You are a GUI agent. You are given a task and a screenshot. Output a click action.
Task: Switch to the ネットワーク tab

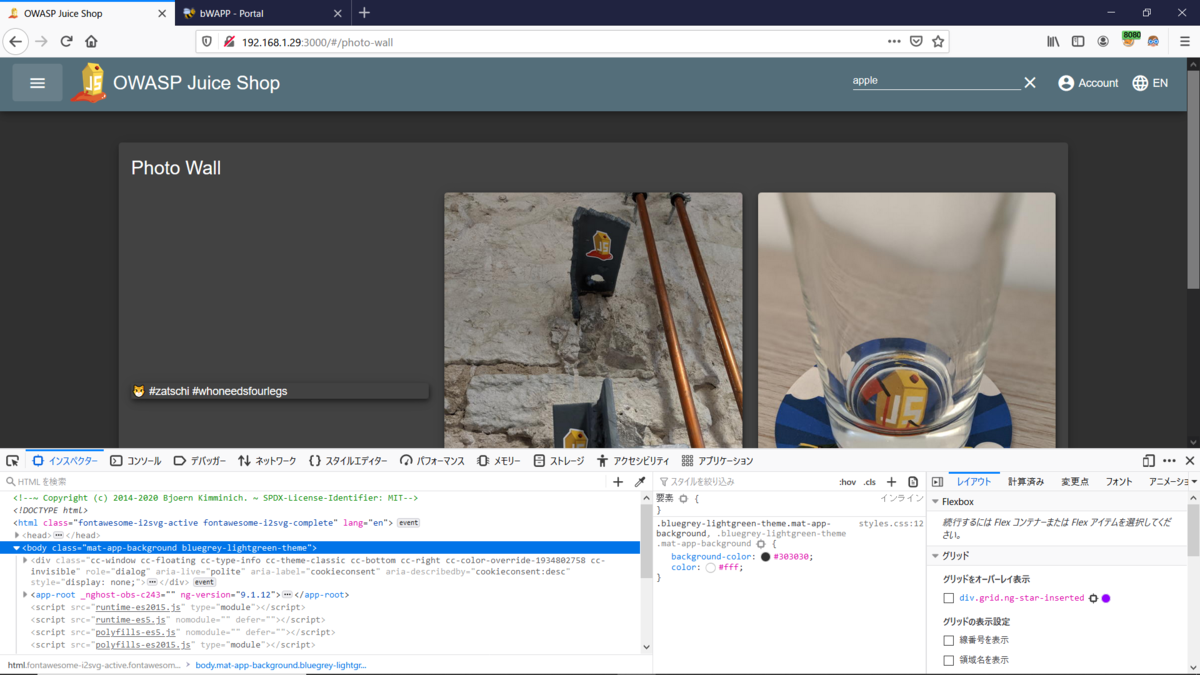267,461
